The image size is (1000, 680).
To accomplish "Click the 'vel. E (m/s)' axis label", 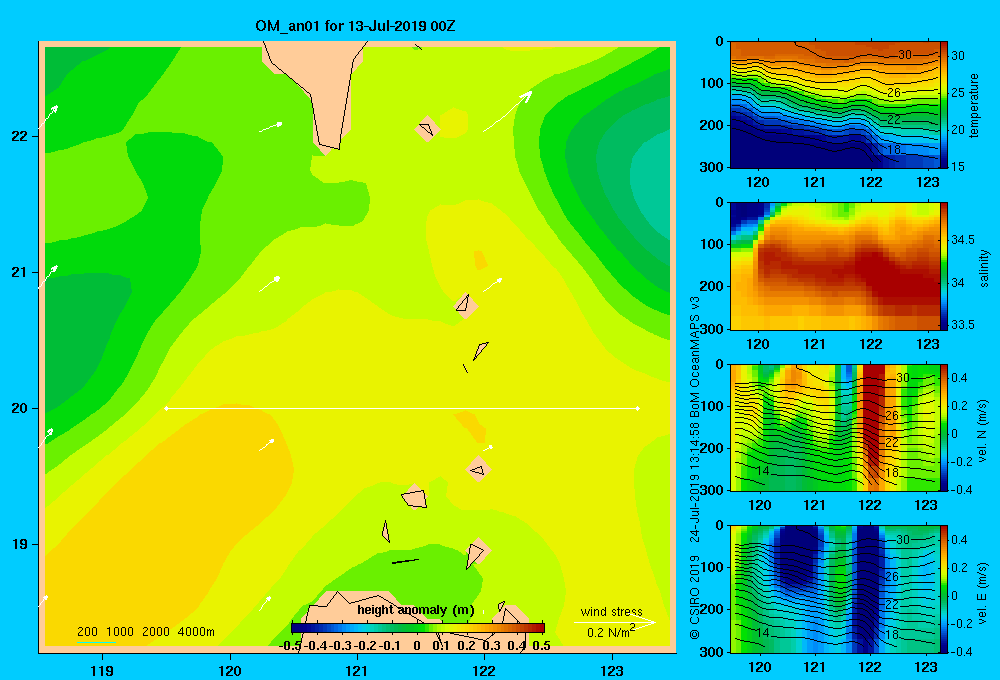I will (983, 593).
